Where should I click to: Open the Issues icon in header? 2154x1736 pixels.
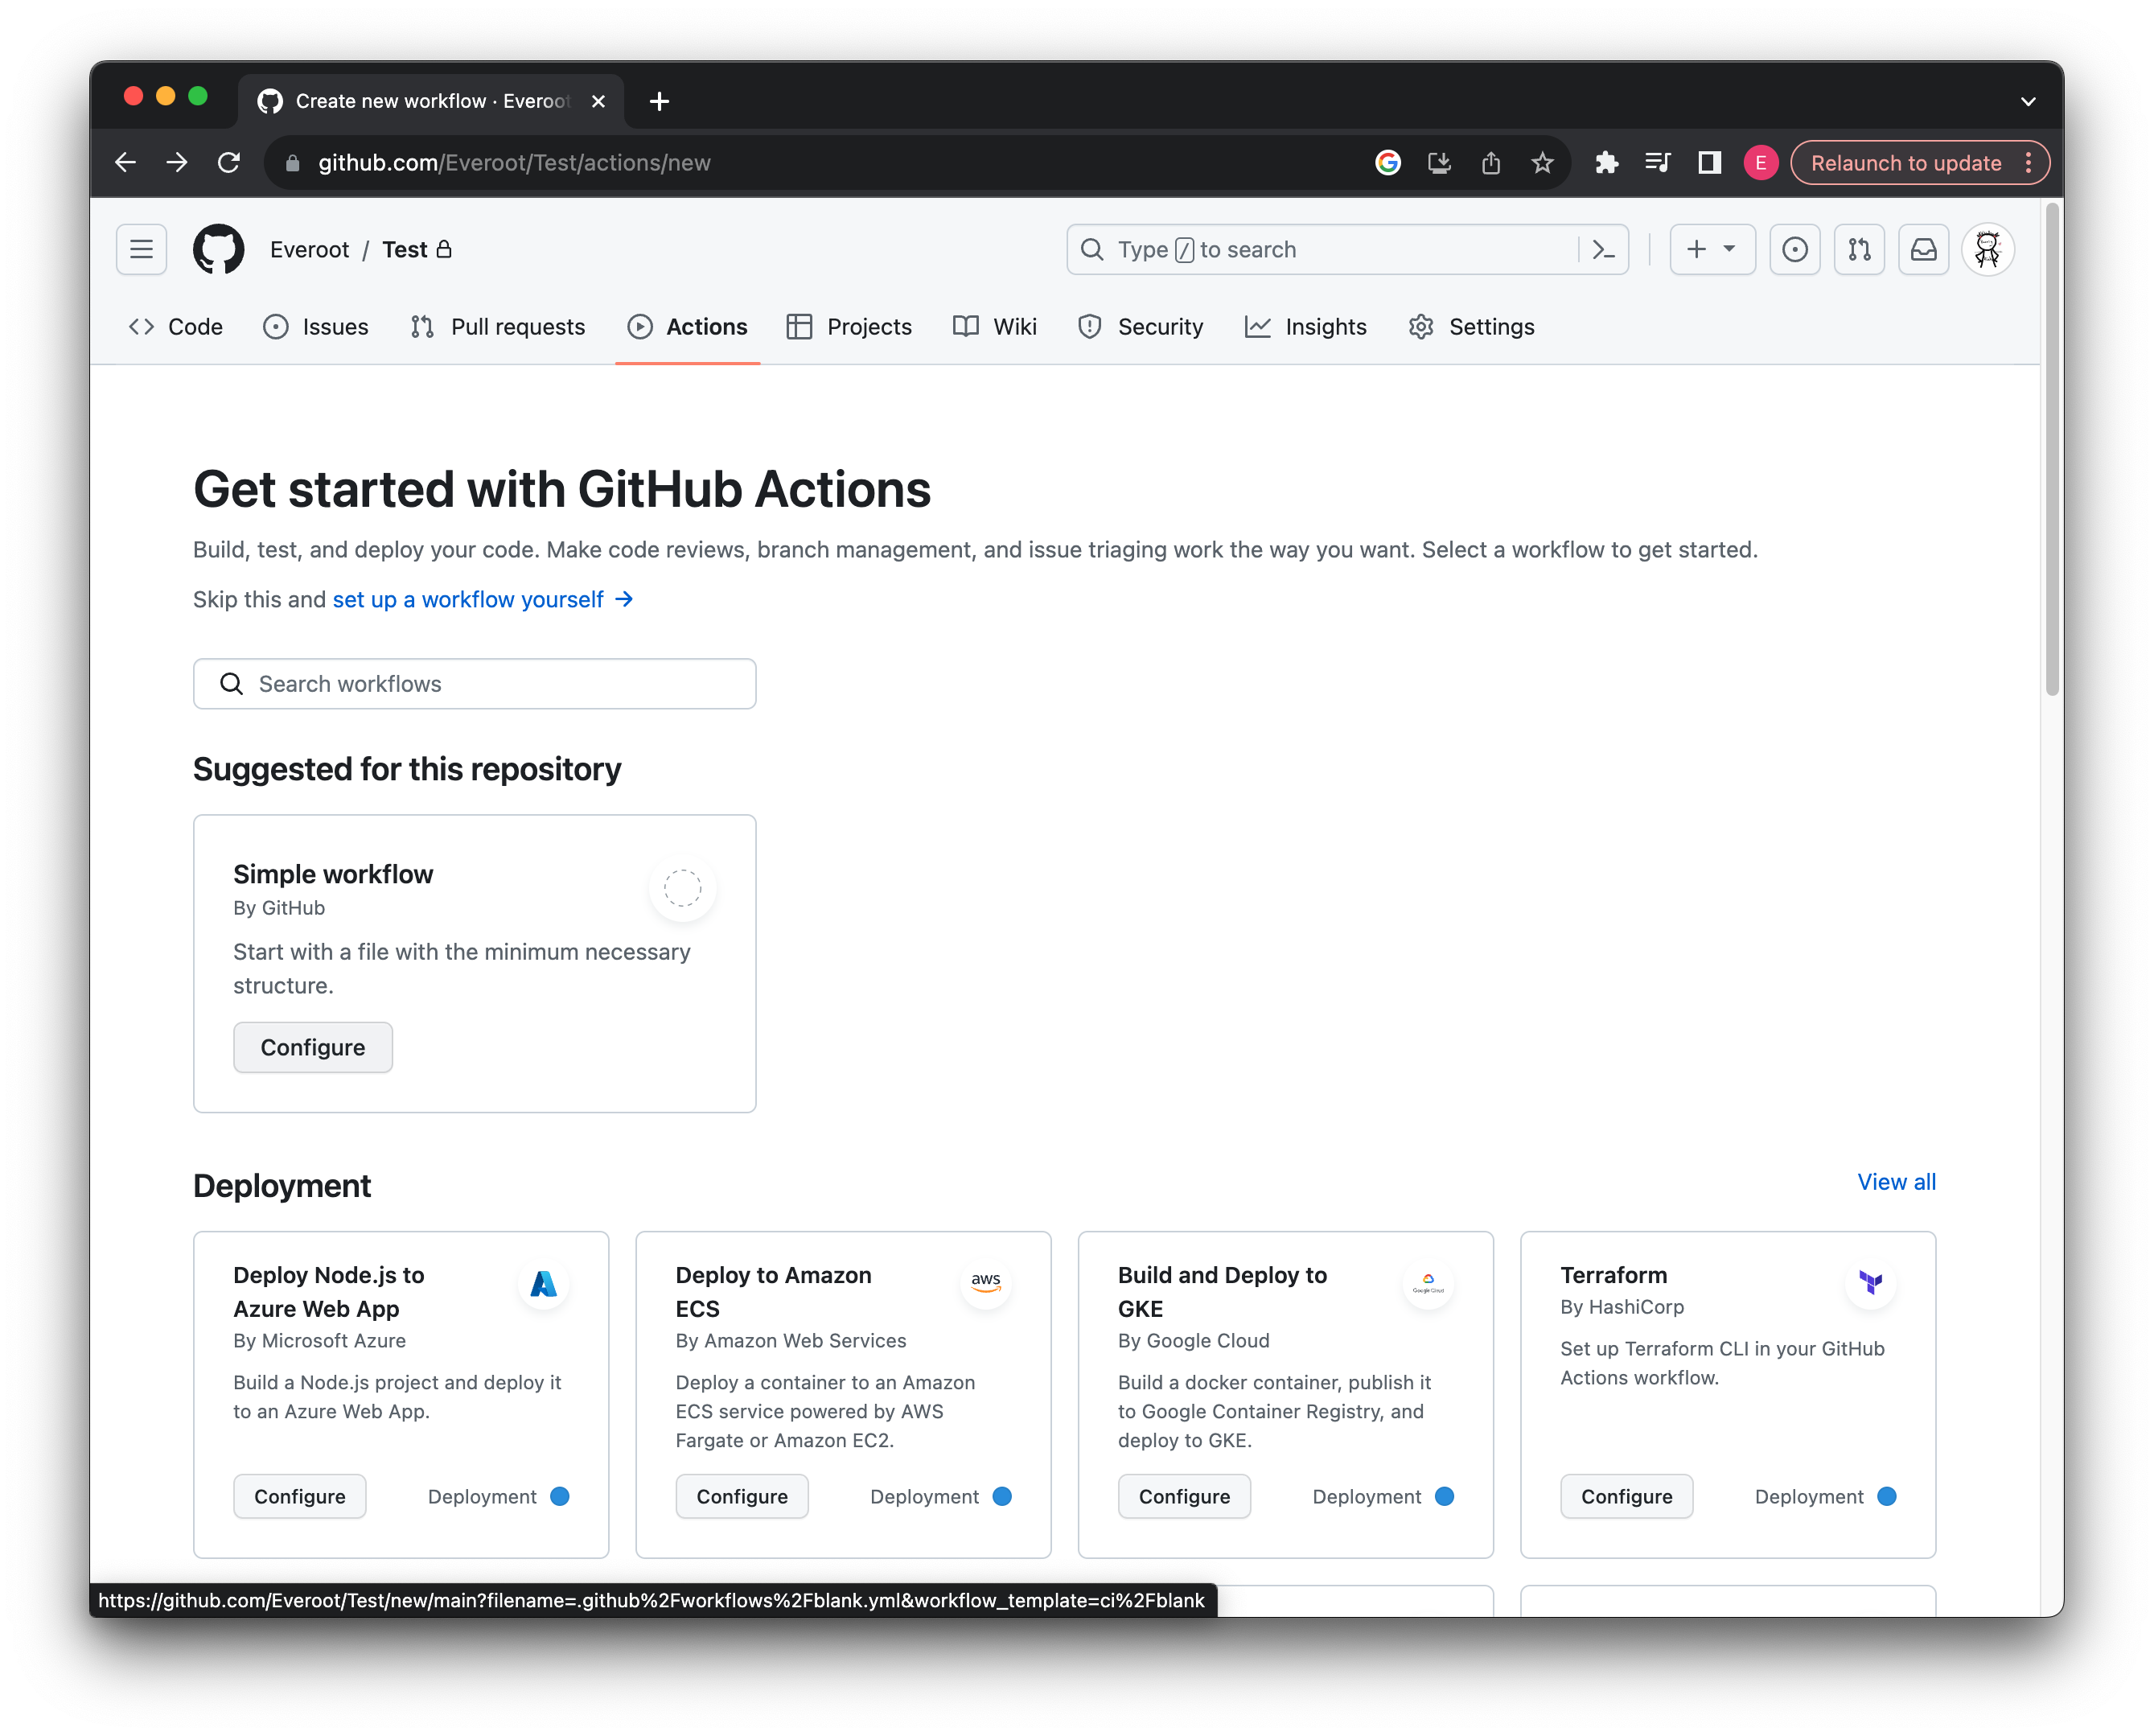point(1794,249)
